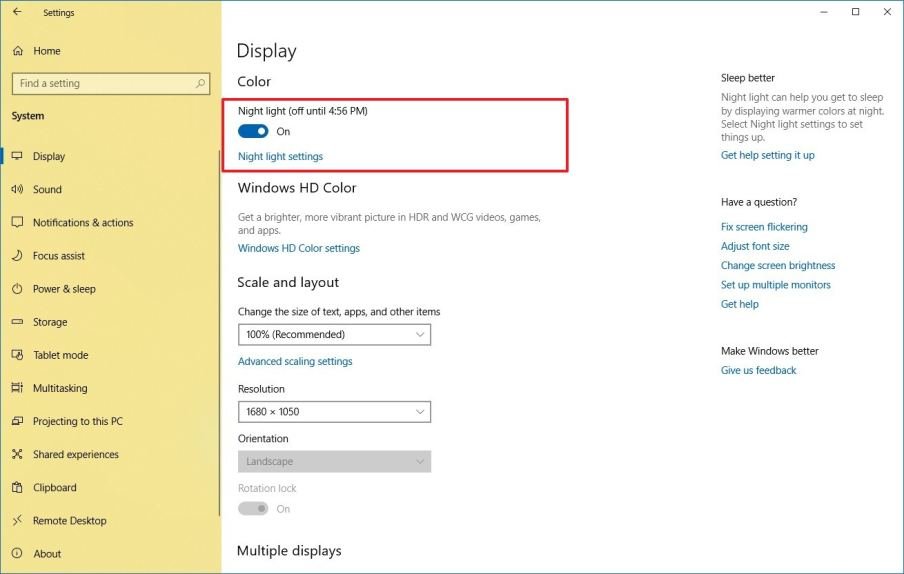
Task: Click the Fix screen flickering help link
Action: point(764,227)
